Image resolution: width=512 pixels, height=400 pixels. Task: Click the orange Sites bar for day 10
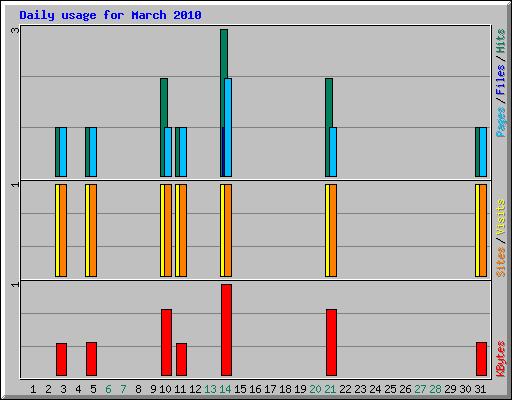[168, 230]
